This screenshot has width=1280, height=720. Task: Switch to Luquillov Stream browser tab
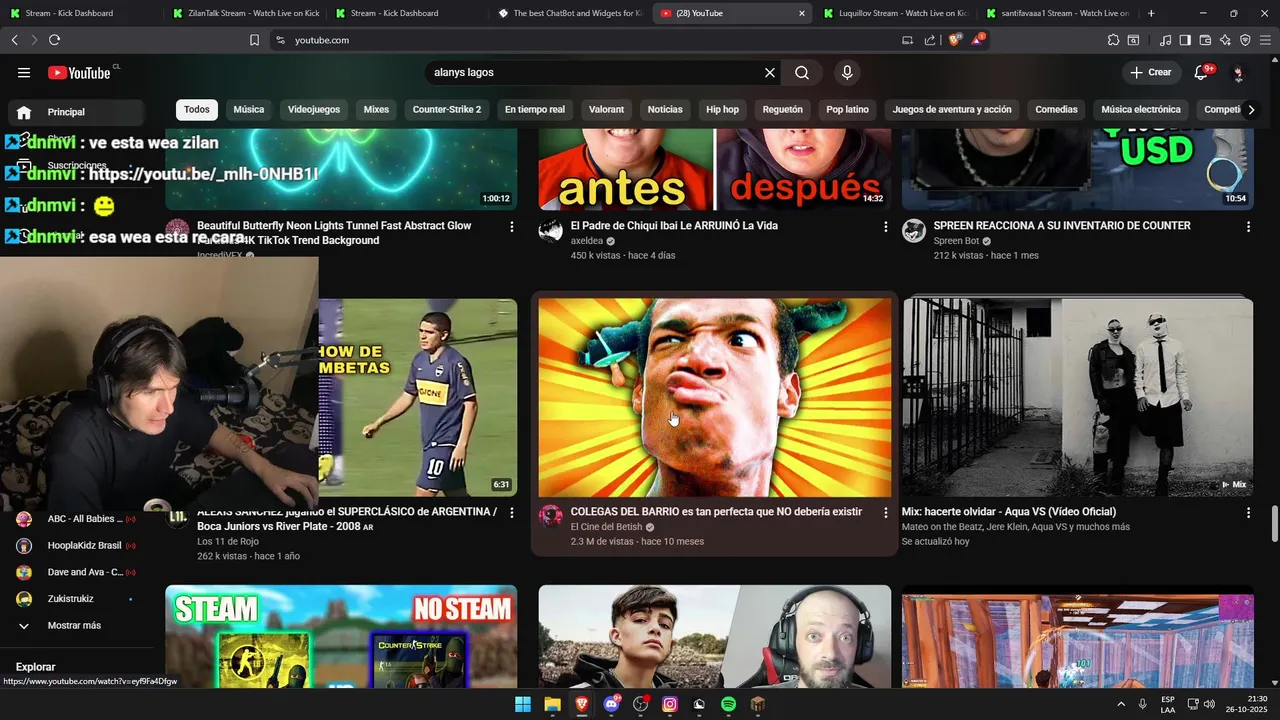(x=897, y=13)
